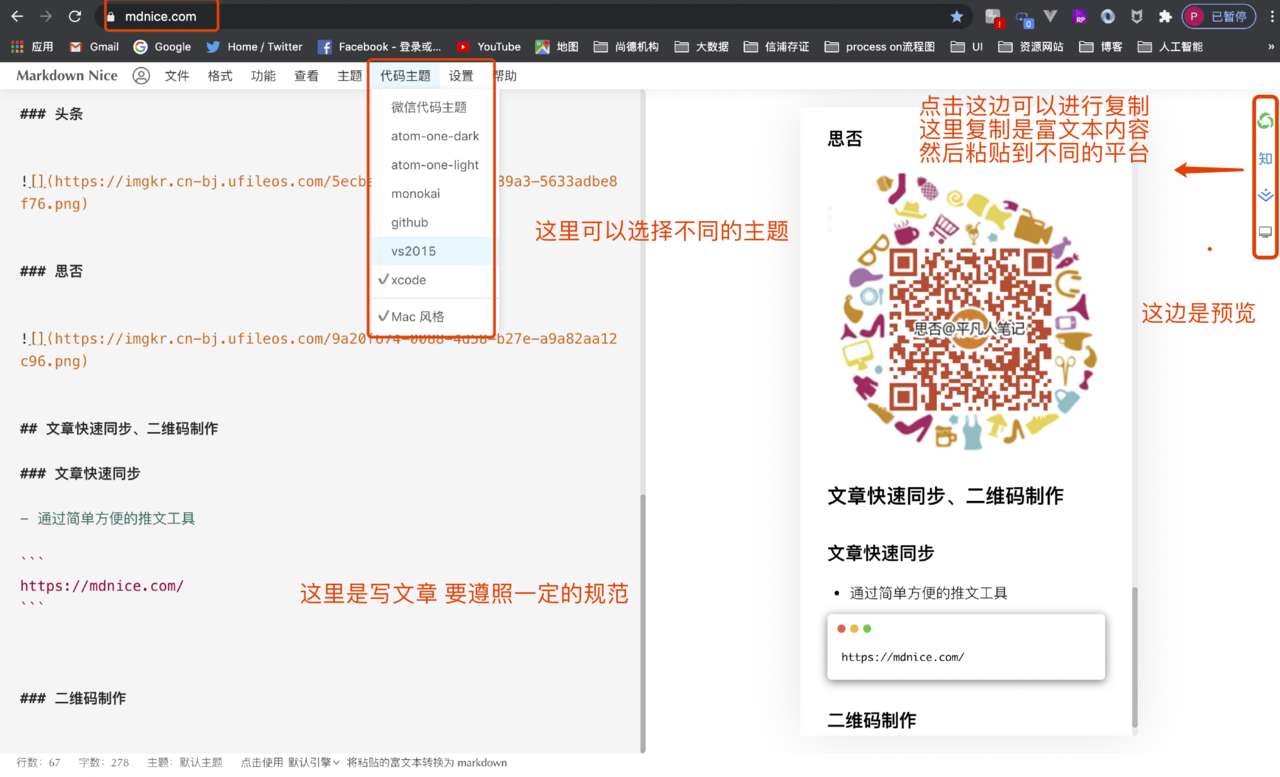
Task: Choose the vs2015 code theme
Action: tap(413, 251)
